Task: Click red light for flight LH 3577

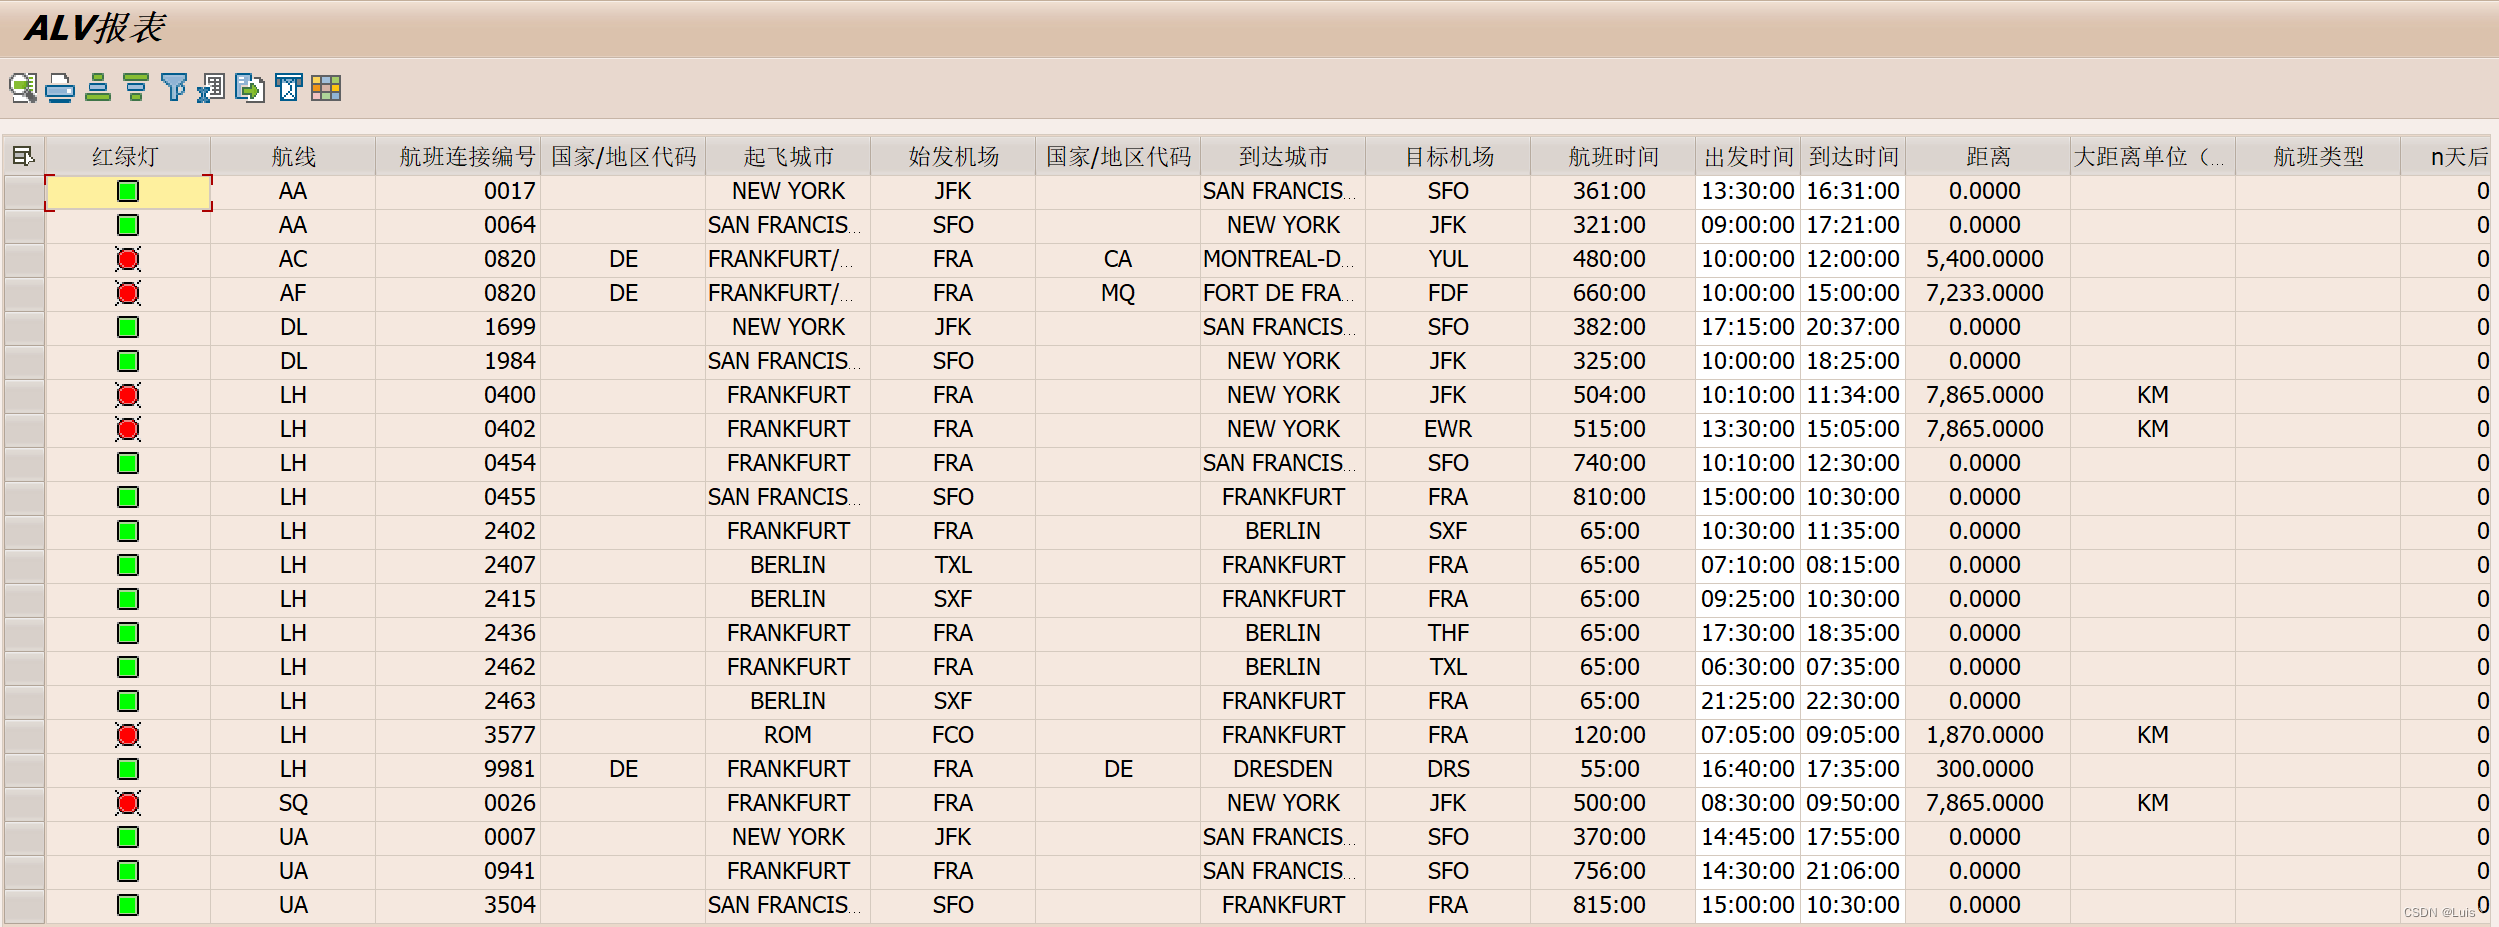Action: coord(128,735)
